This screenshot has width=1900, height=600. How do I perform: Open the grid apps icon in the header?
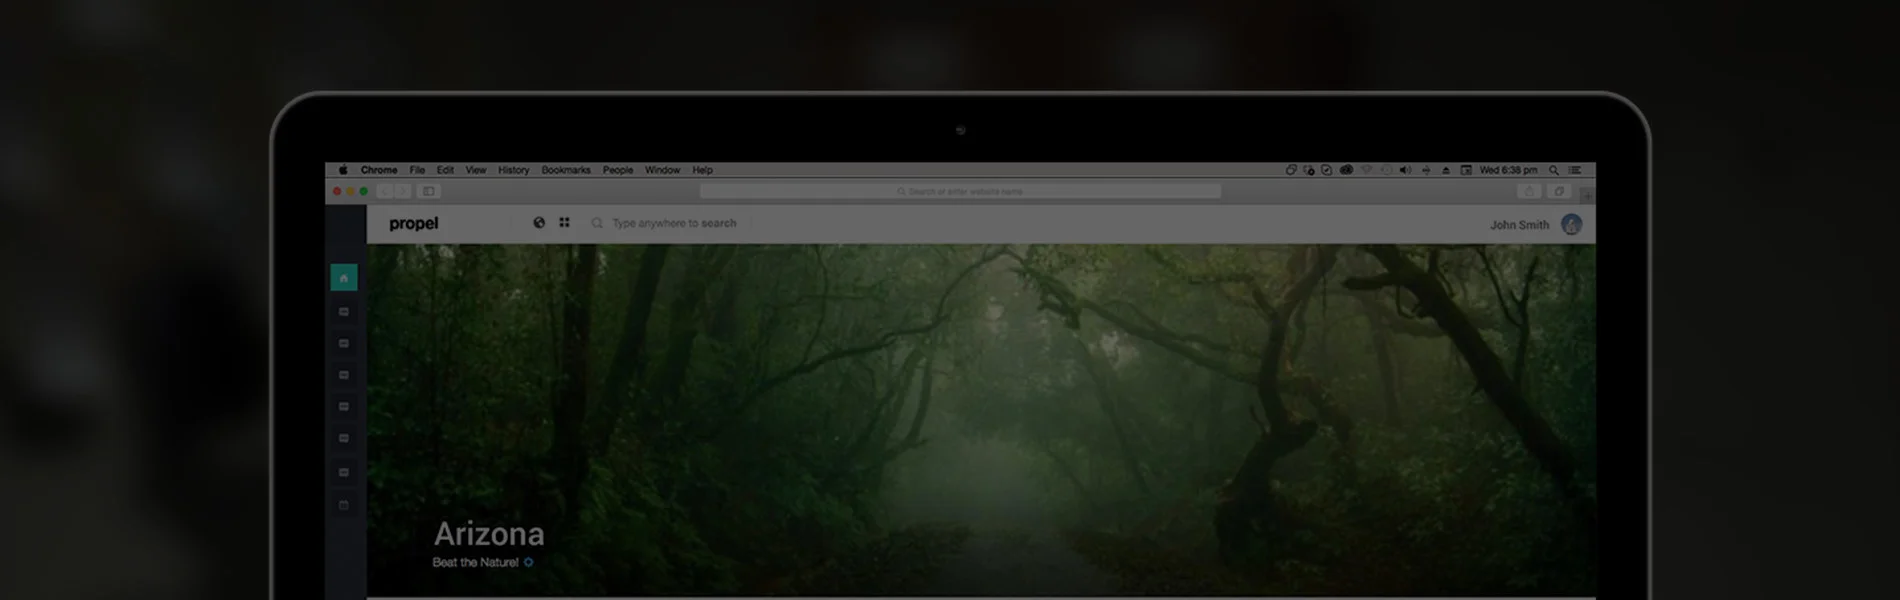click(564, 223)
